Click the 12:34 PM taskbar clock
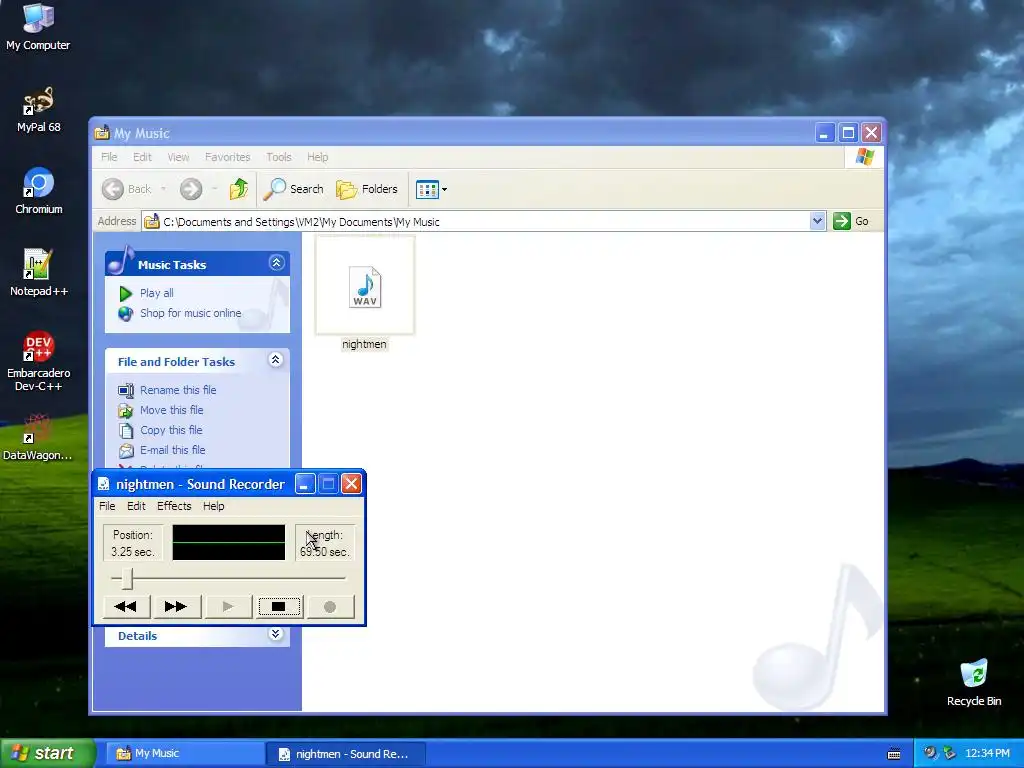 pyautogui.click(x=987, y=754)
